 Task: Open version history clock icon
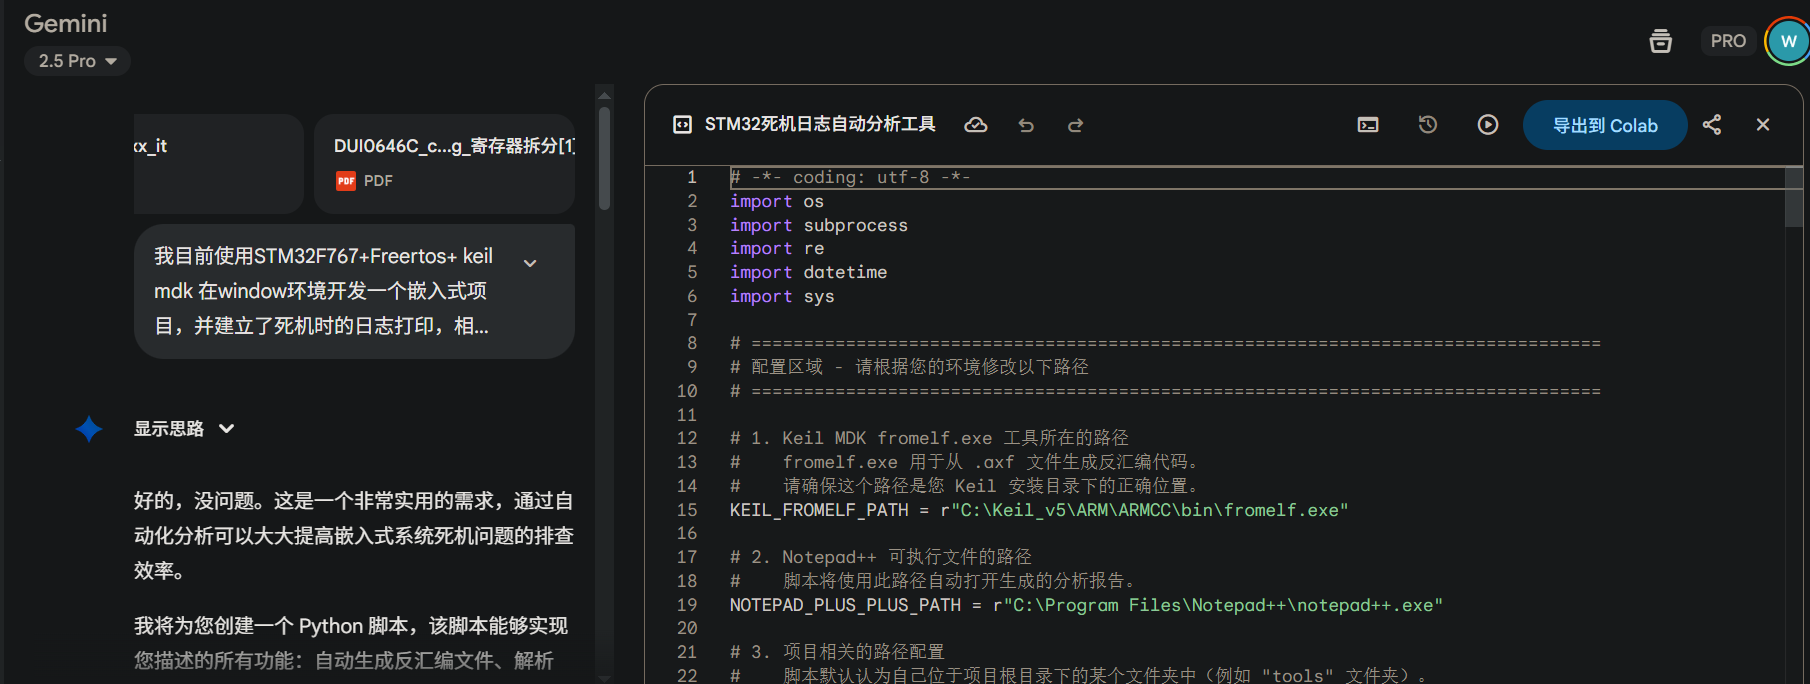coord(1428,125)
